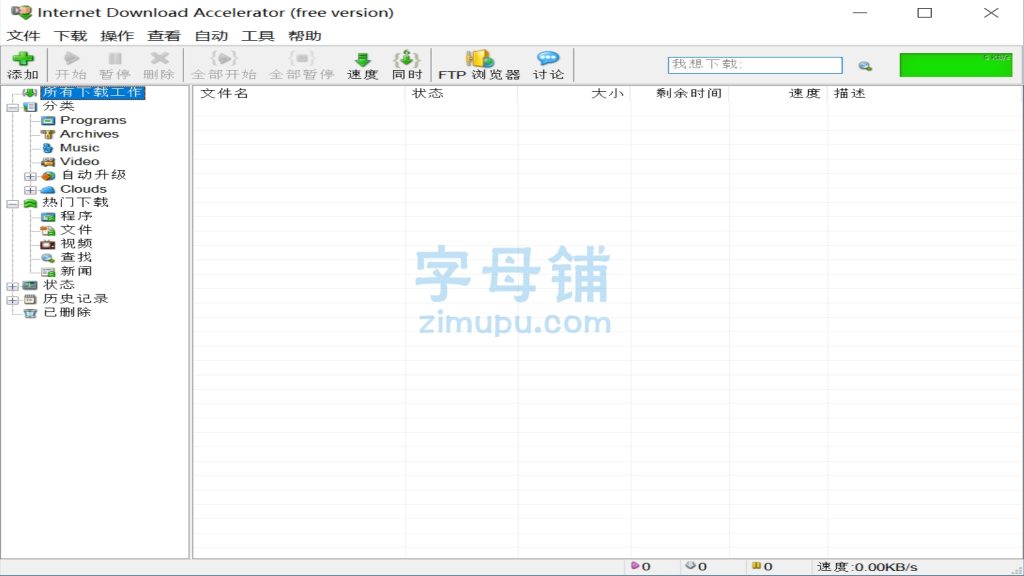The height and width of the screenshot is (576, 1024).
Task: Select the 历史记录 tree label
Action: (x=76, y=298)
